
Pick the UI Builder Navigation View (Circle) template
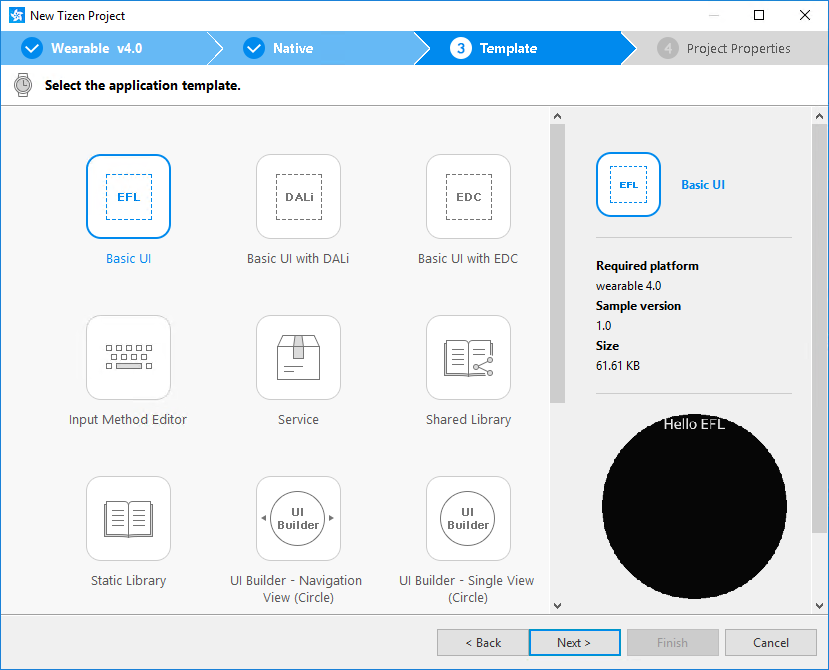click(x=298, y=518)
